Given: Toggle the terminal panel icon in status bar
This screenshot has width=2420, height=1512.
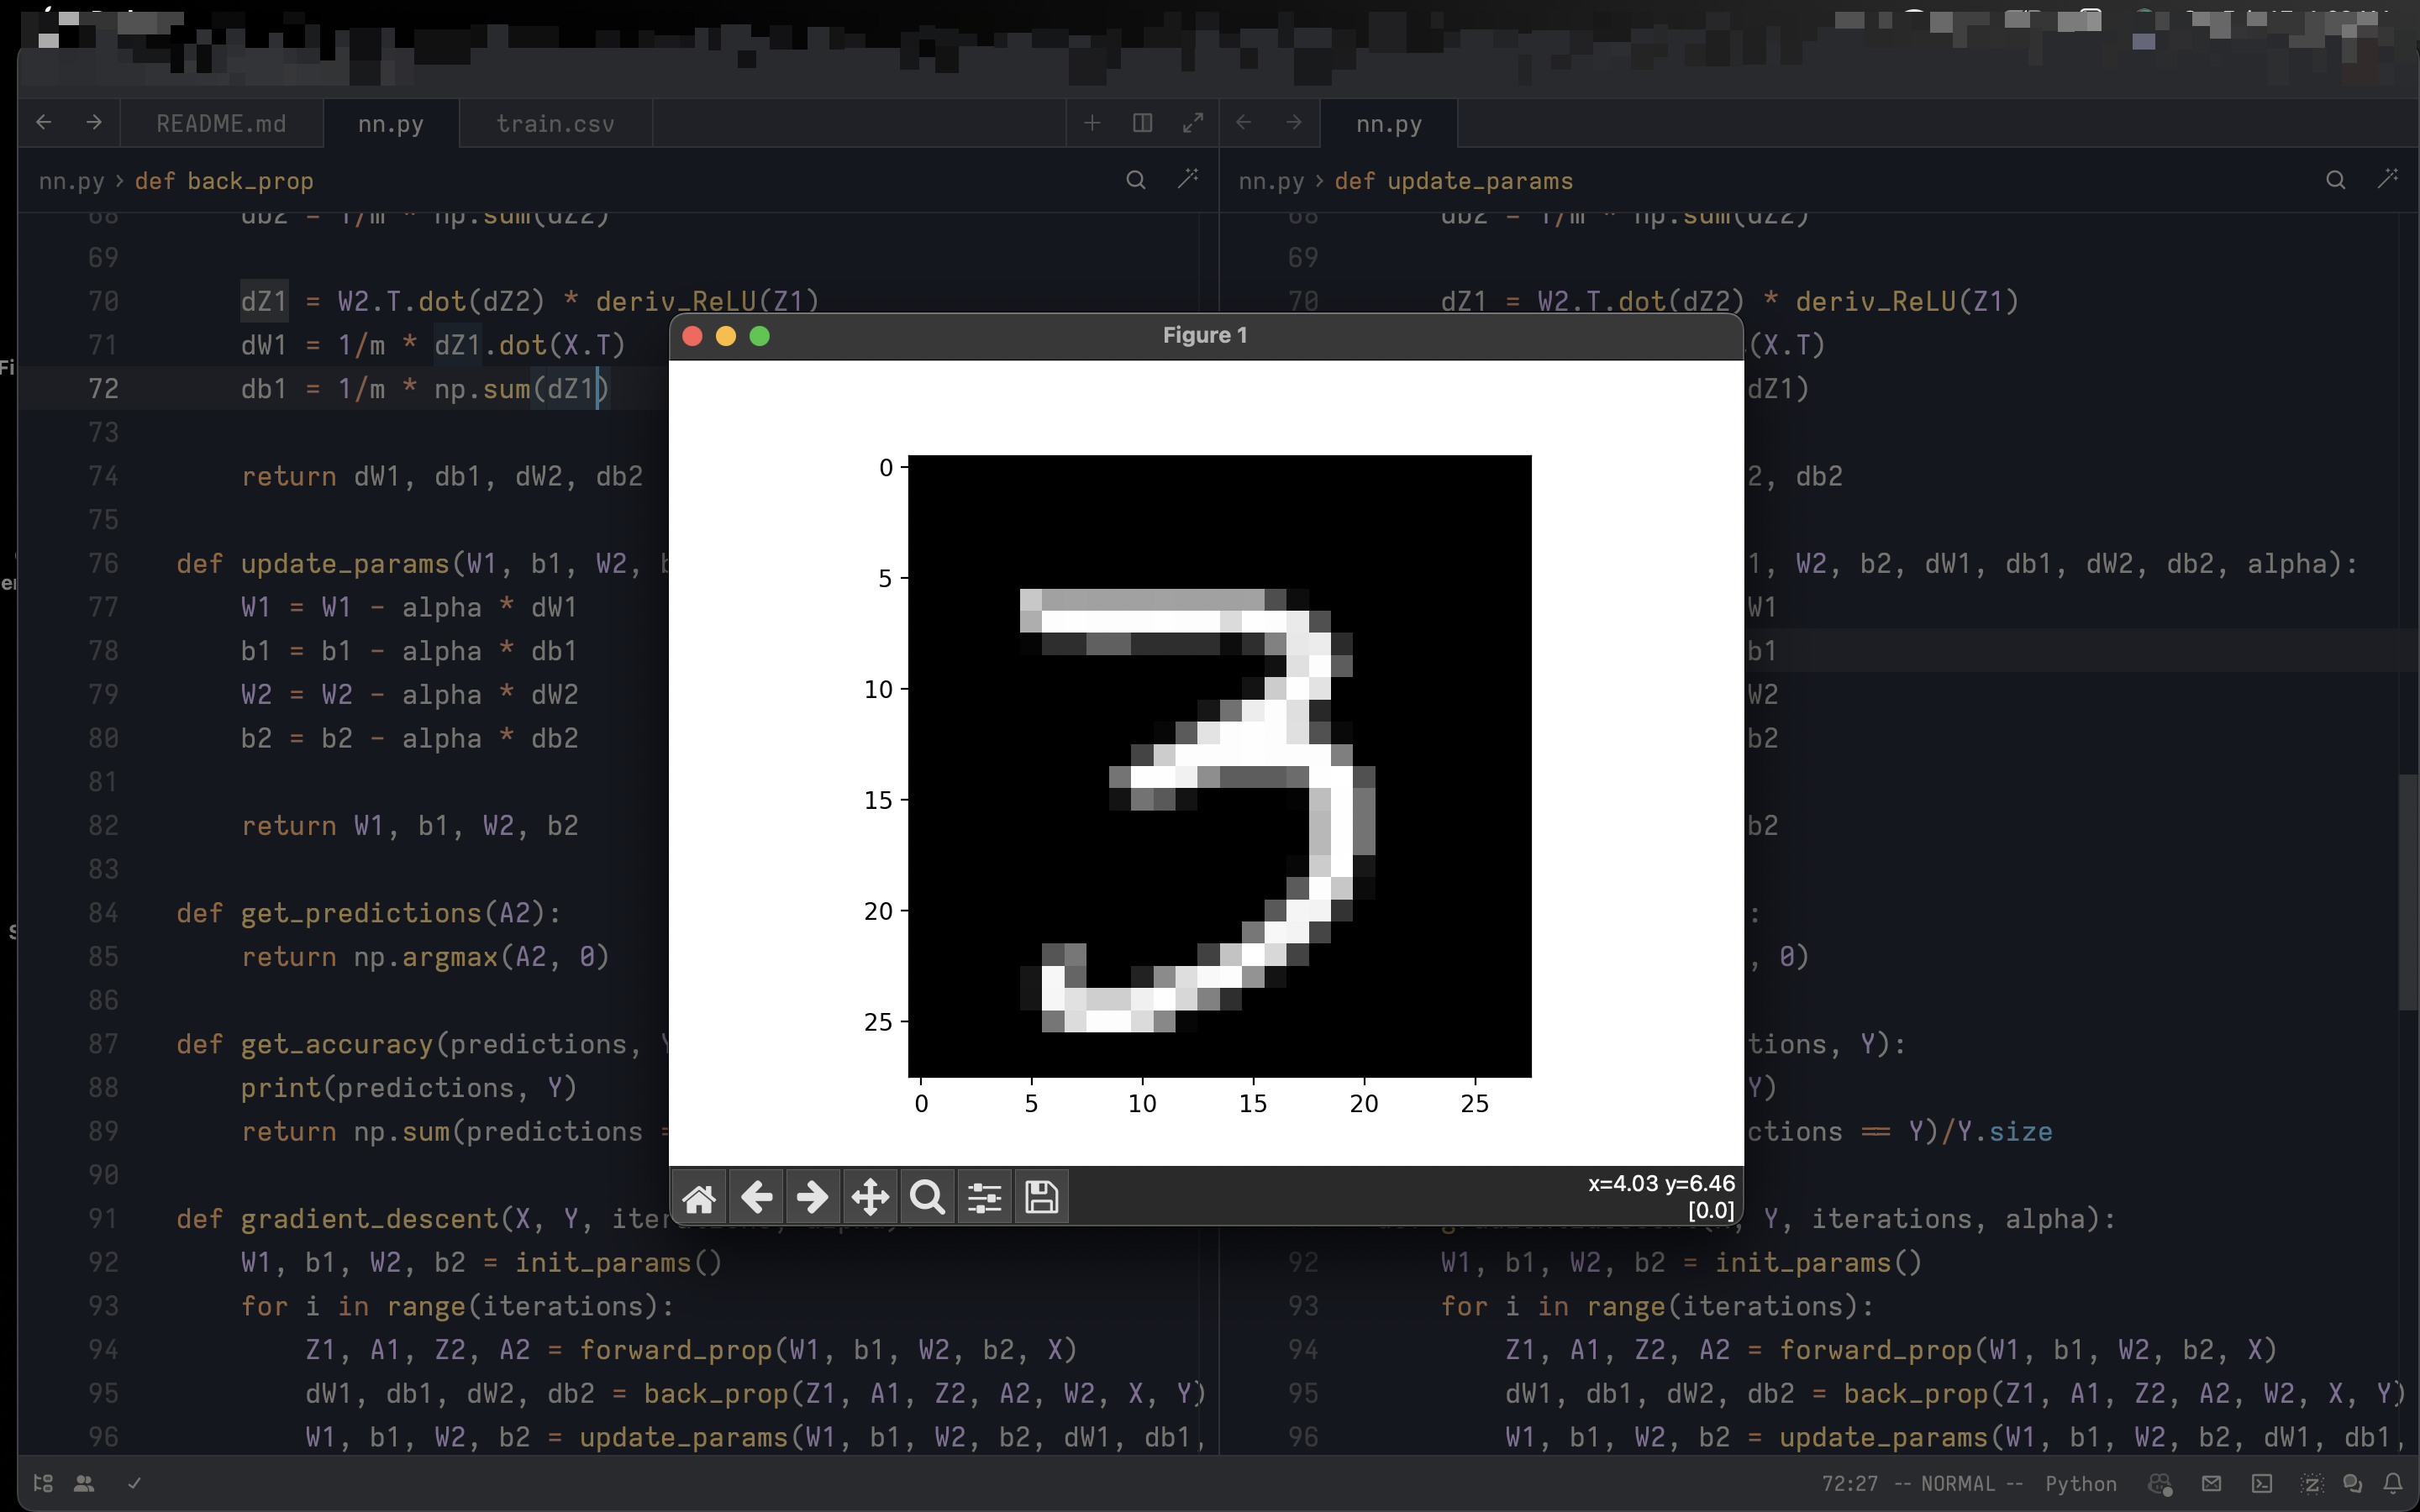Looking at the screenshot, I should (x=2262, y=1484).
